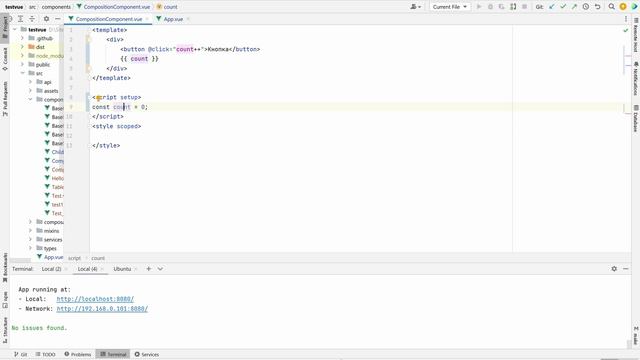
Task: Hide the Project panel with minus icon
Action: click(58, 19)
